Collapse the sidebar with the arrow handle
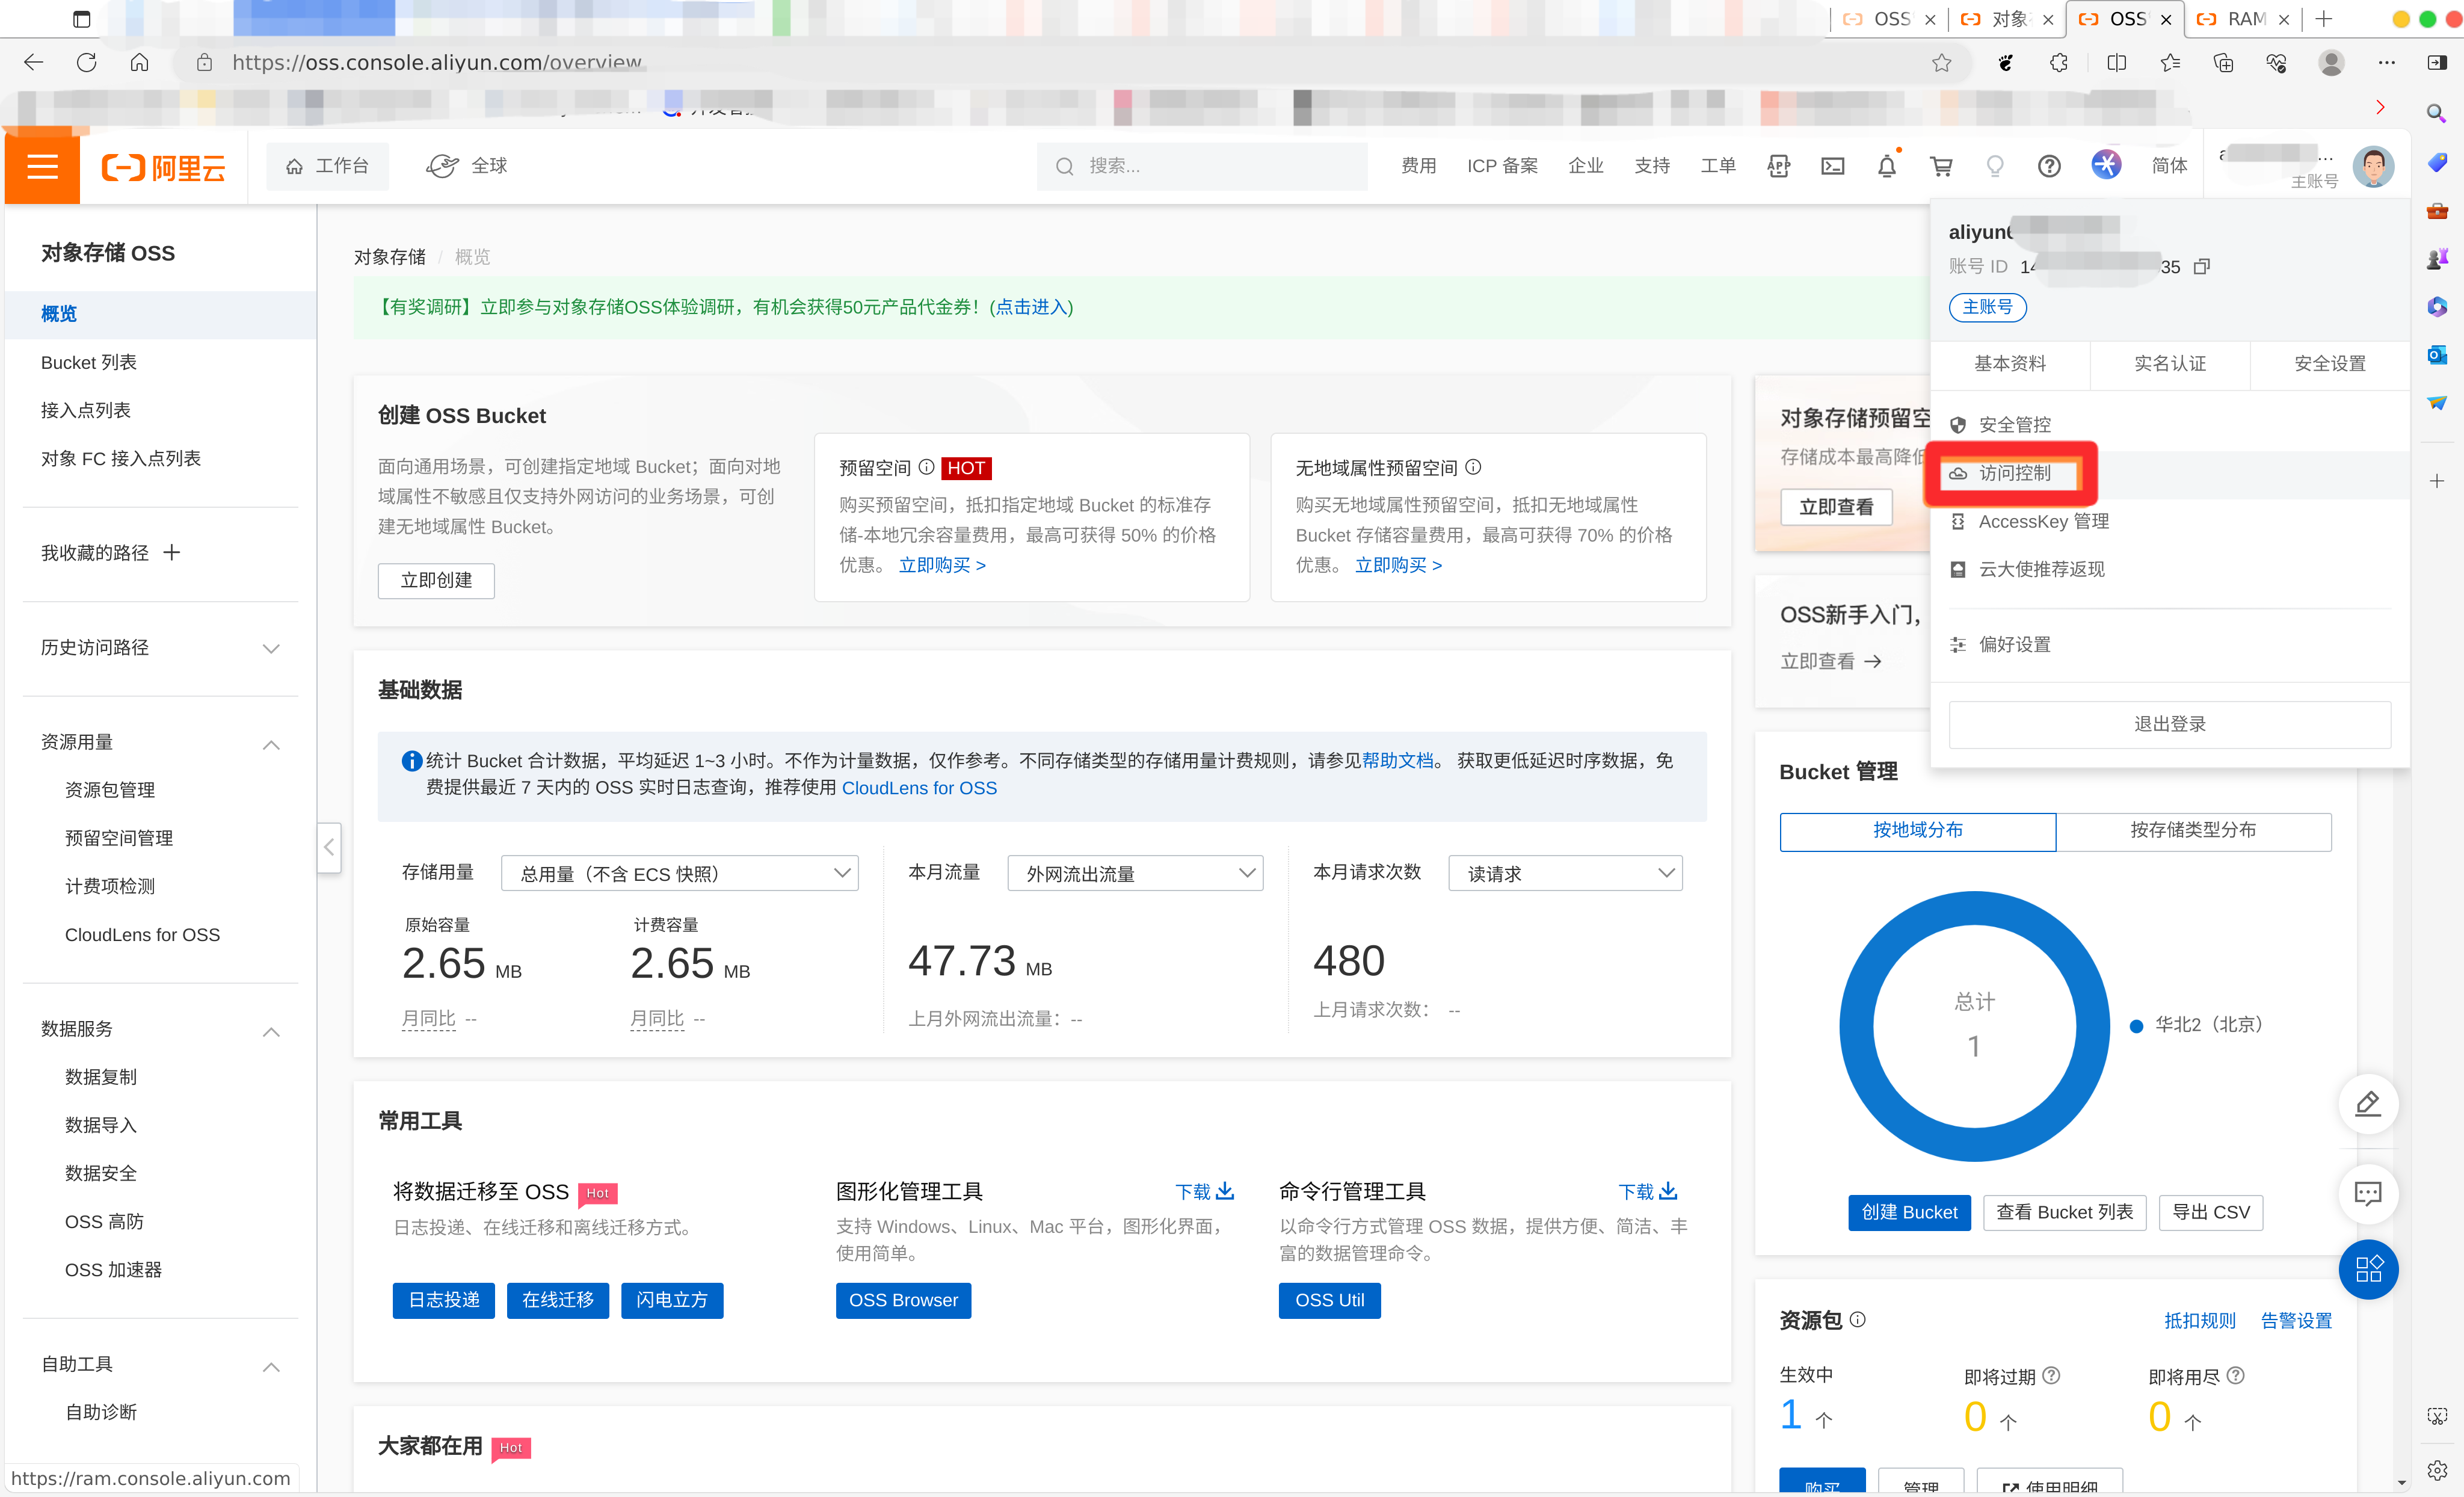The width and height of the screenshot is (2464, 1497). click(329, 847)
